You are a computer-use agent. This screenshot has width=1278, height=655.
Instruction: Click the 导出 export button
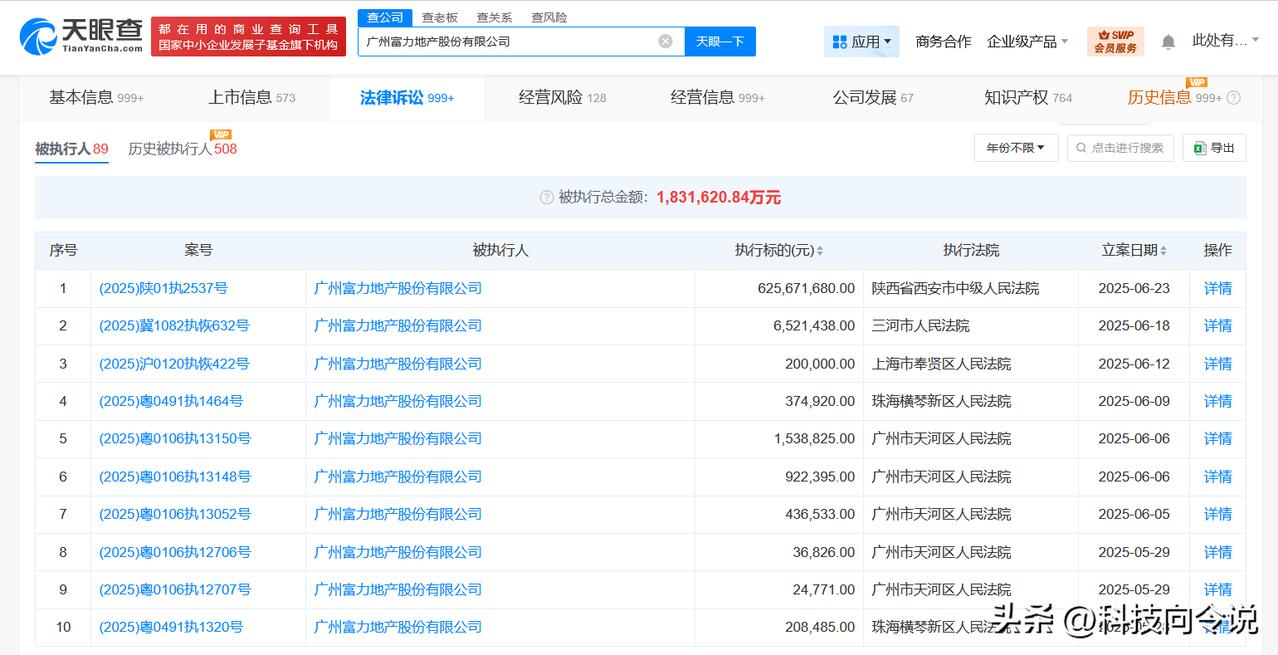click(1215, 148)
